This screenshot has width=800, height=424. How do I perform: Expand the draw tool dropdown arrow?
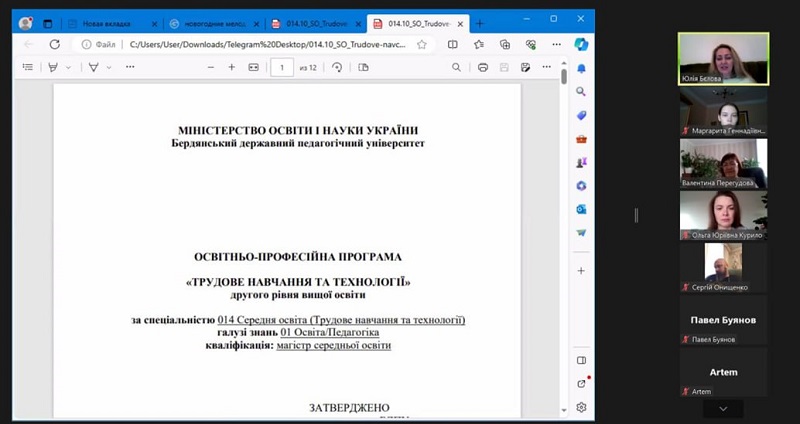point(109,67)
